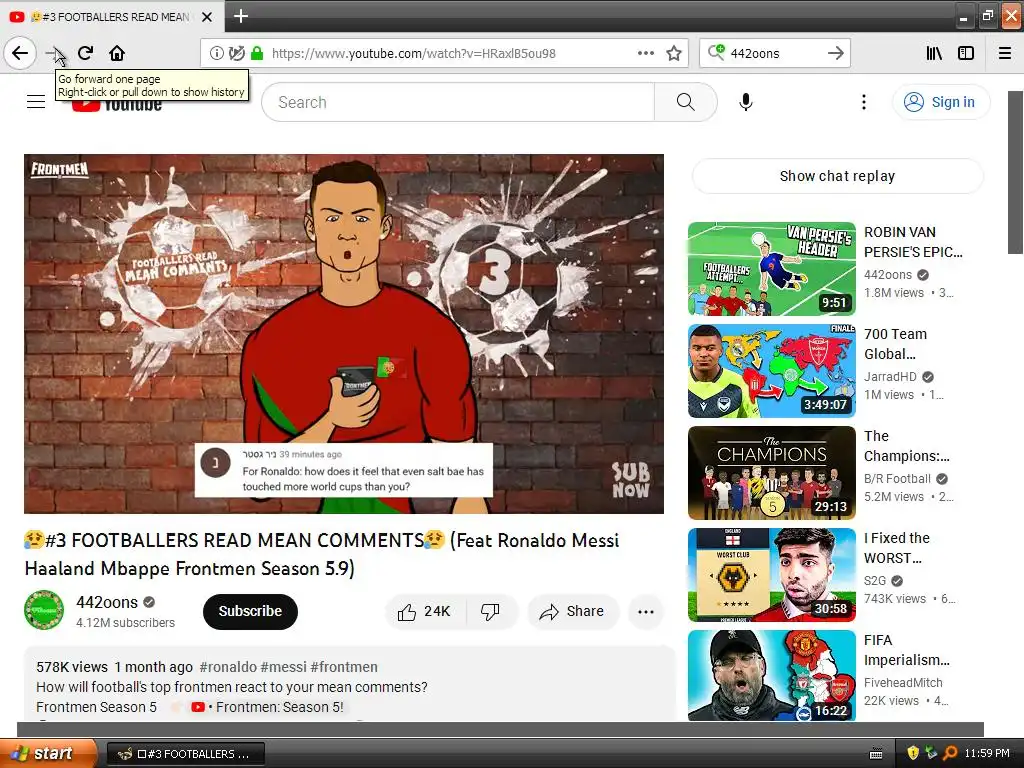
Task: Click FiveheadMitch channel name
Action: point(903,682)
